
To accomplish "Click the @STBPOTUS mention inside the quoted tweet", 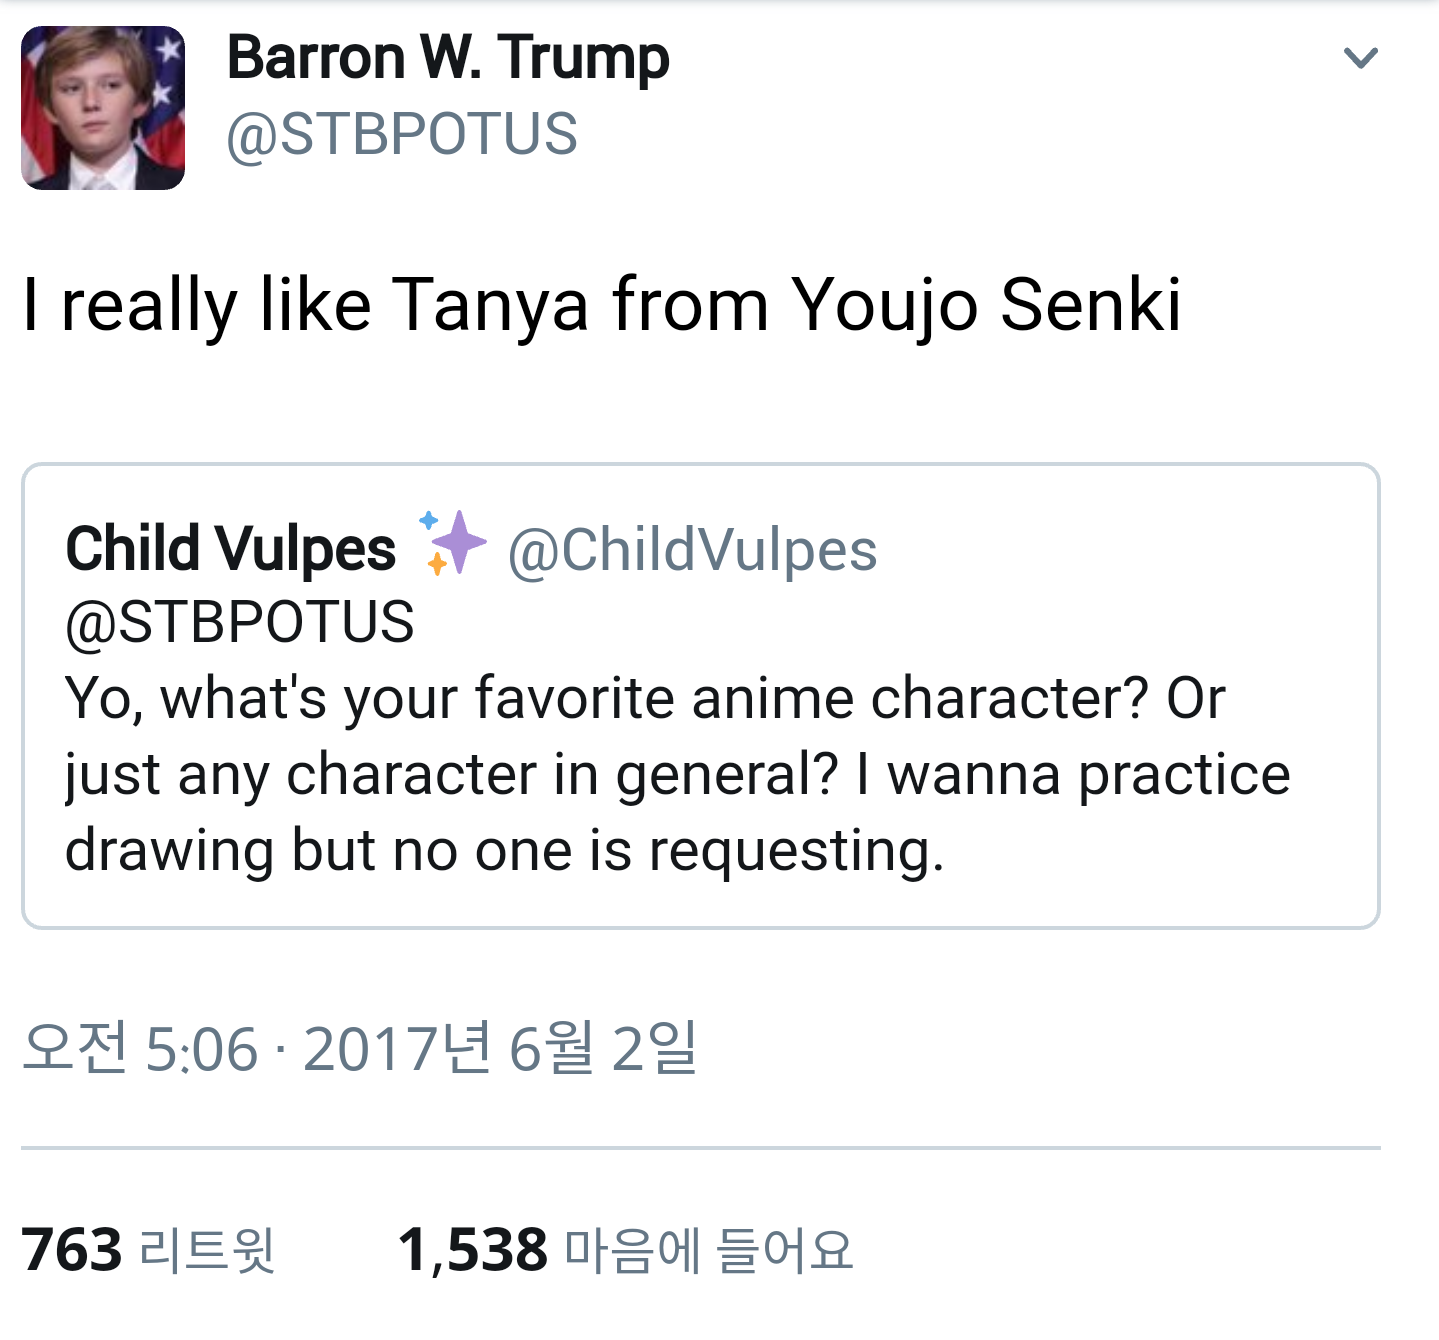I will point(240,622).
